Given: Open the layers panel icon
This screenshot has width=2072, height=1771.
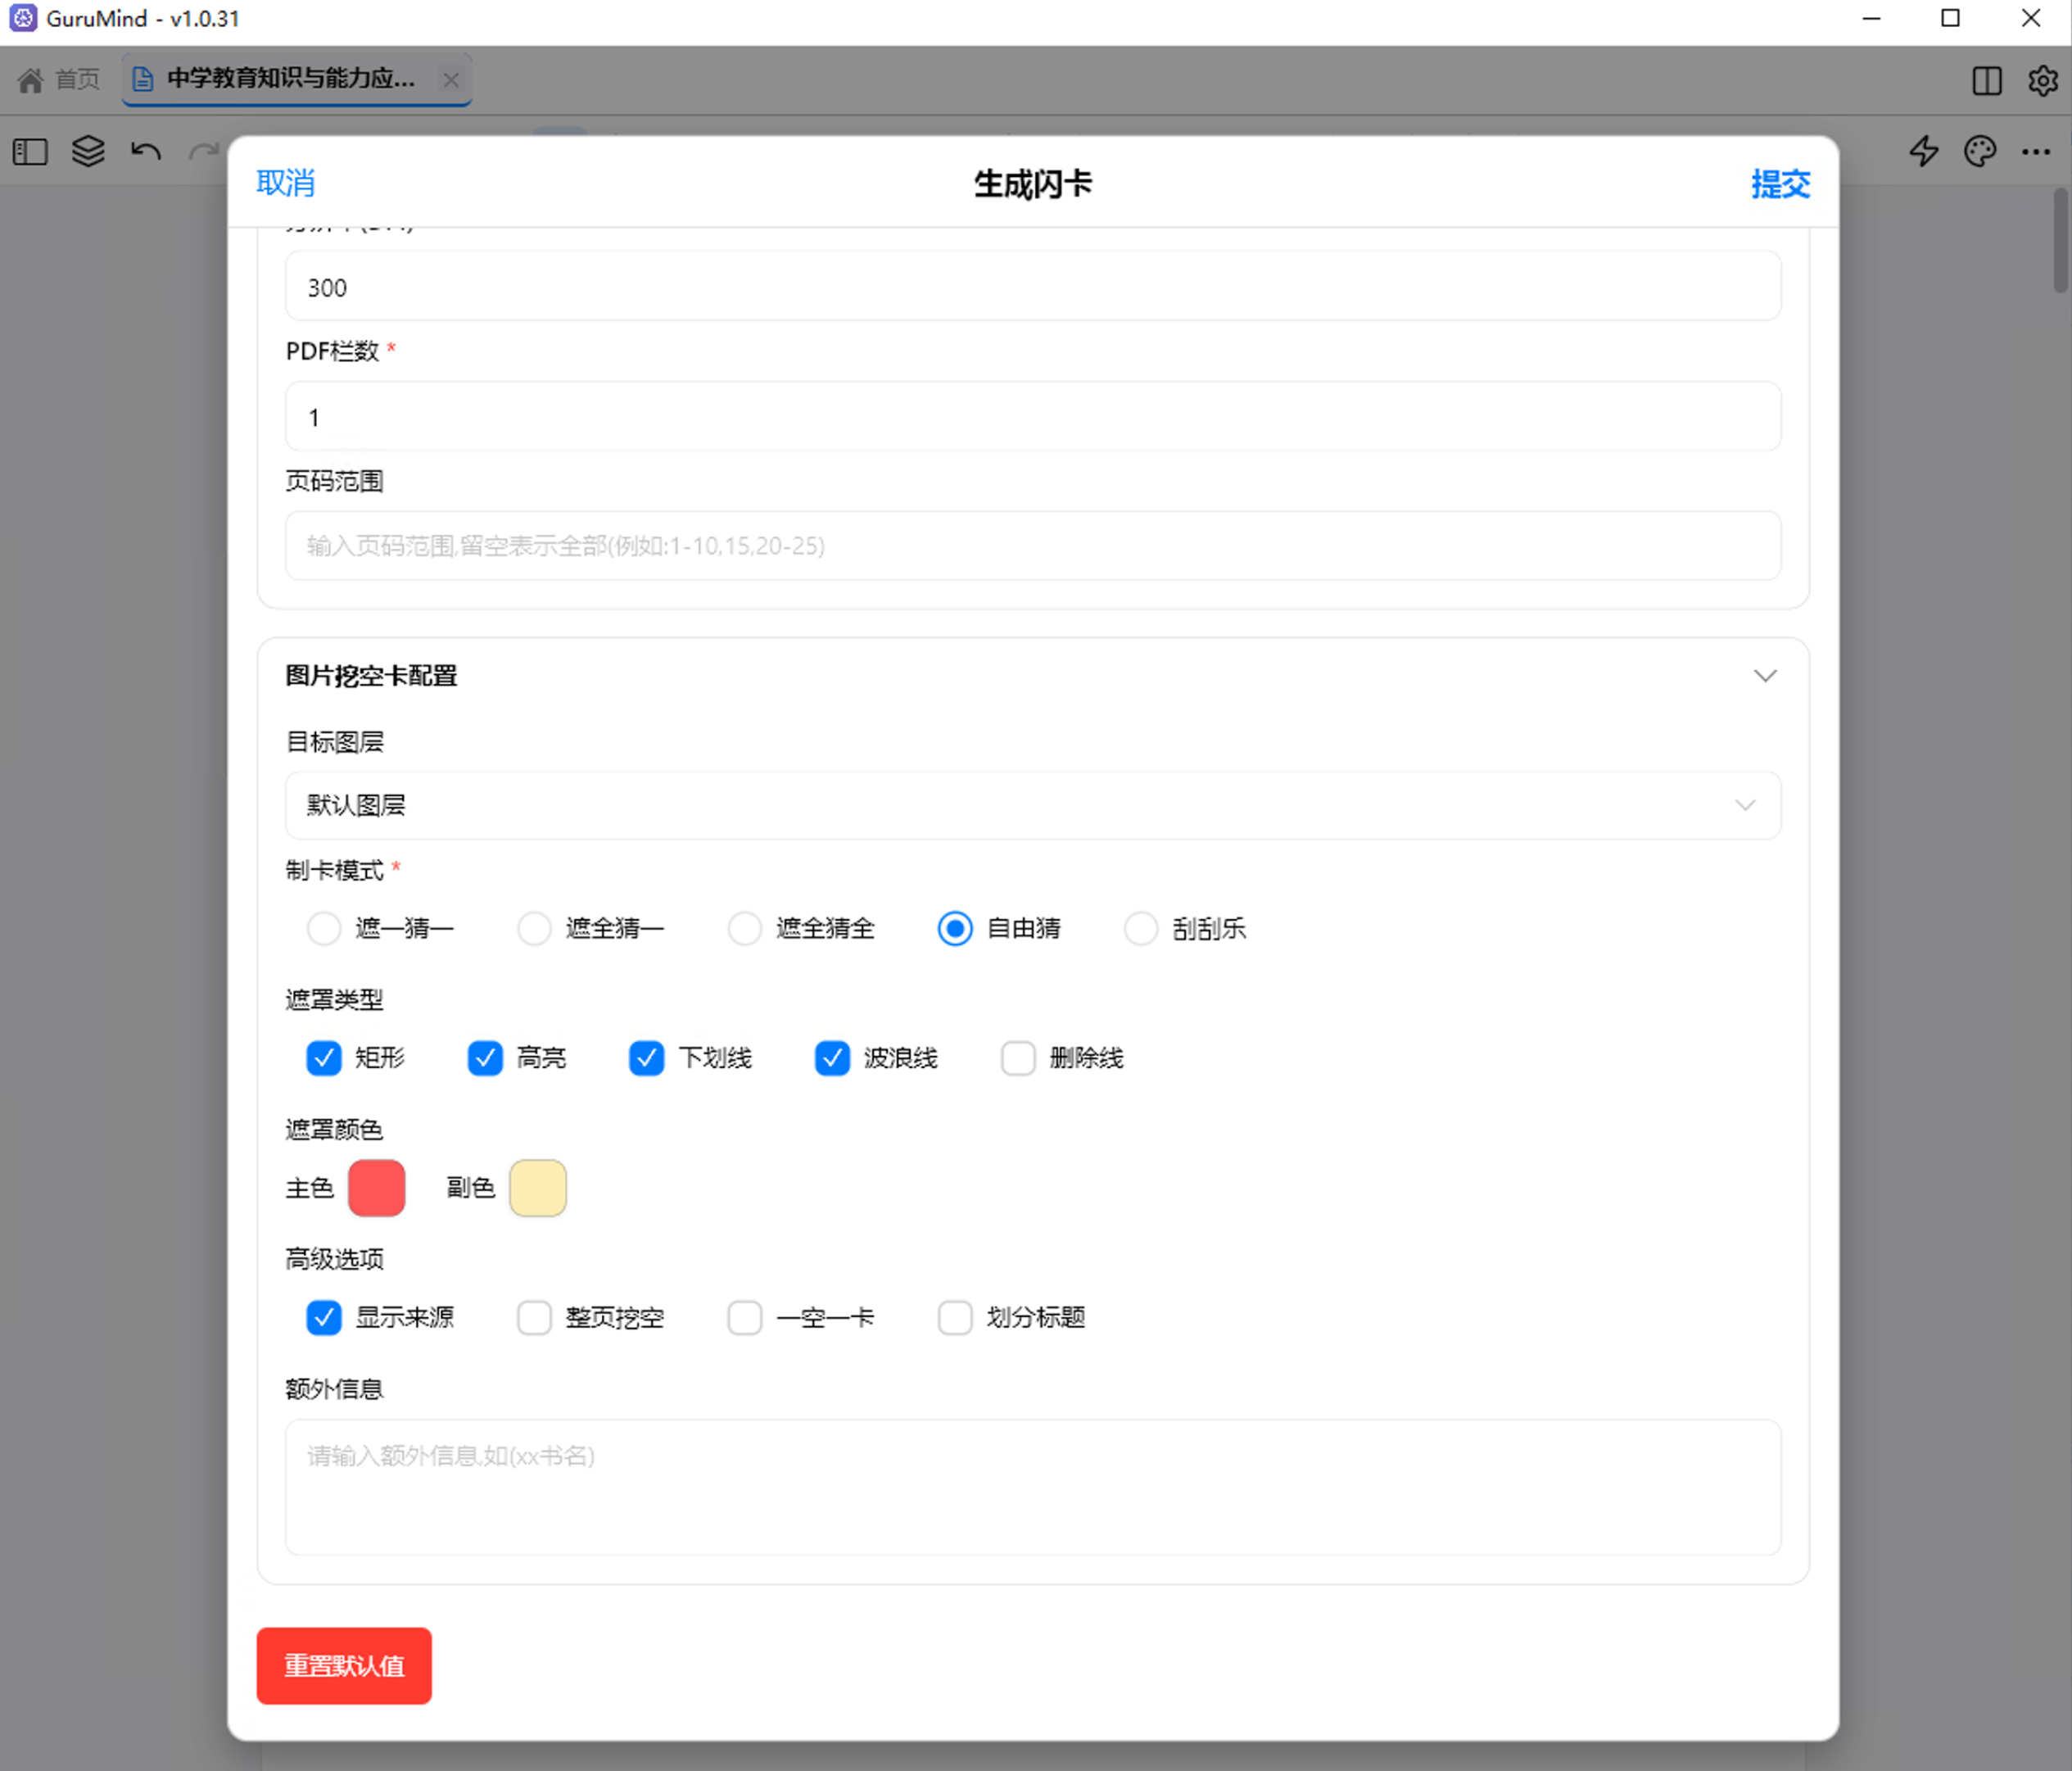Looking at the screenshot, I should tap(86, 151).
